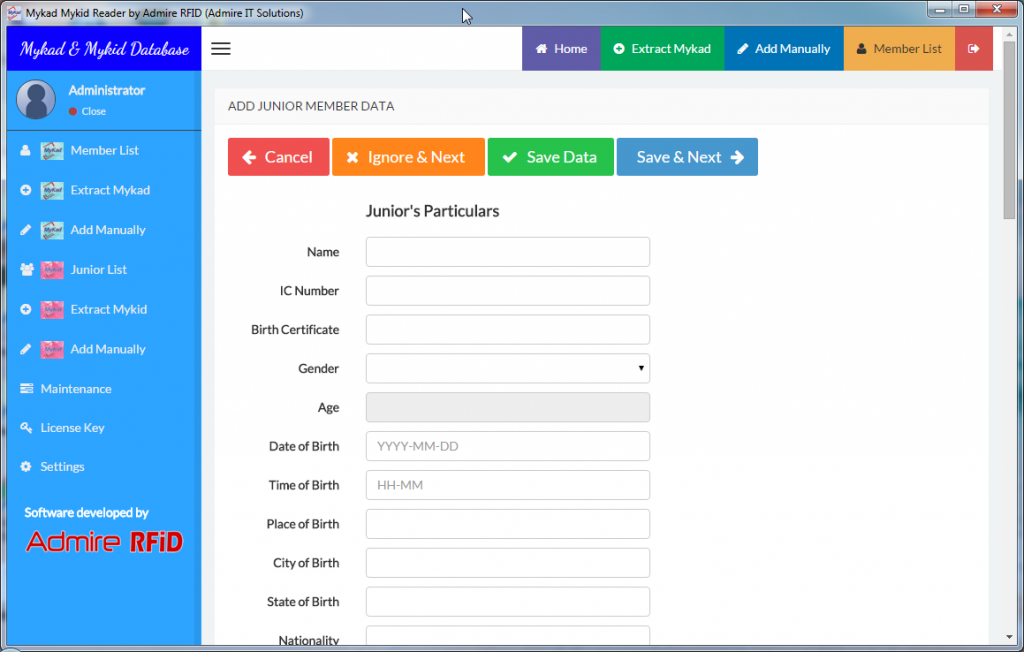Click the orange Ignore & Next button
Image resolution: width=1024 pixels, height=652 pixels.
408,157
